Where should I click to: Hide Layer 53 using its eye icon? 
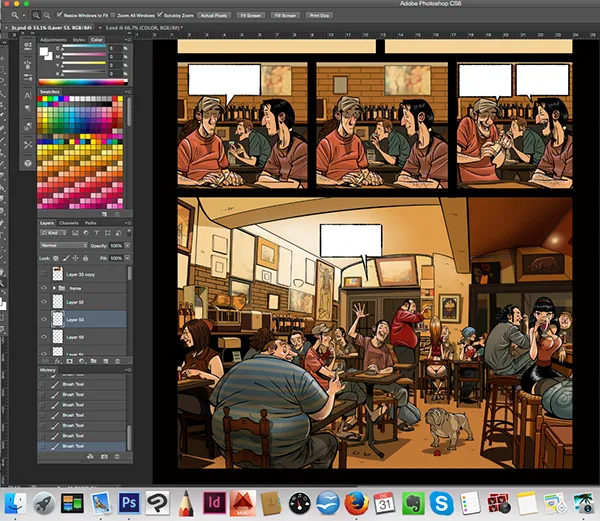[x=44, y=319]
